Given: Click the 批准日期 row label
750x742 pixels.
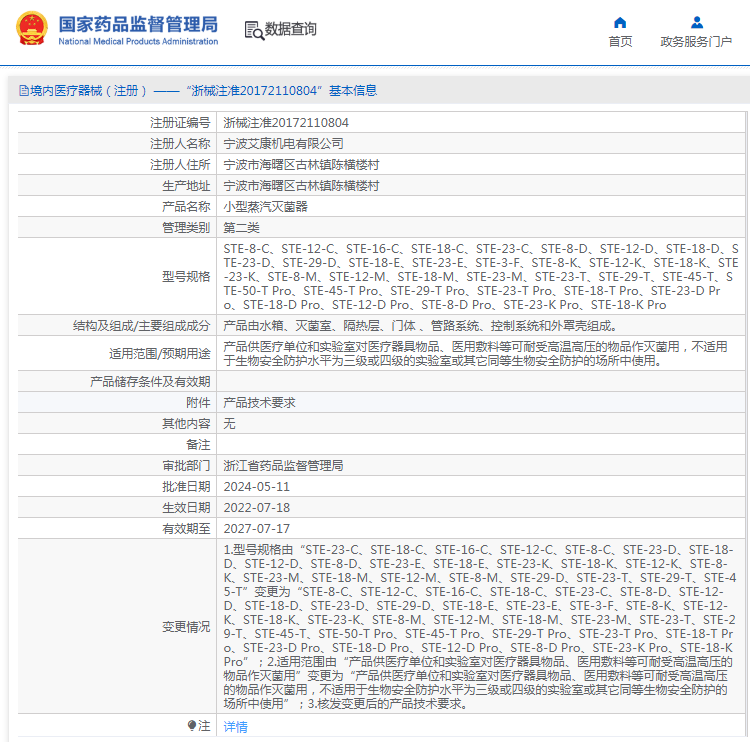Looking at the screenshot, I should (x=186, y=487).
